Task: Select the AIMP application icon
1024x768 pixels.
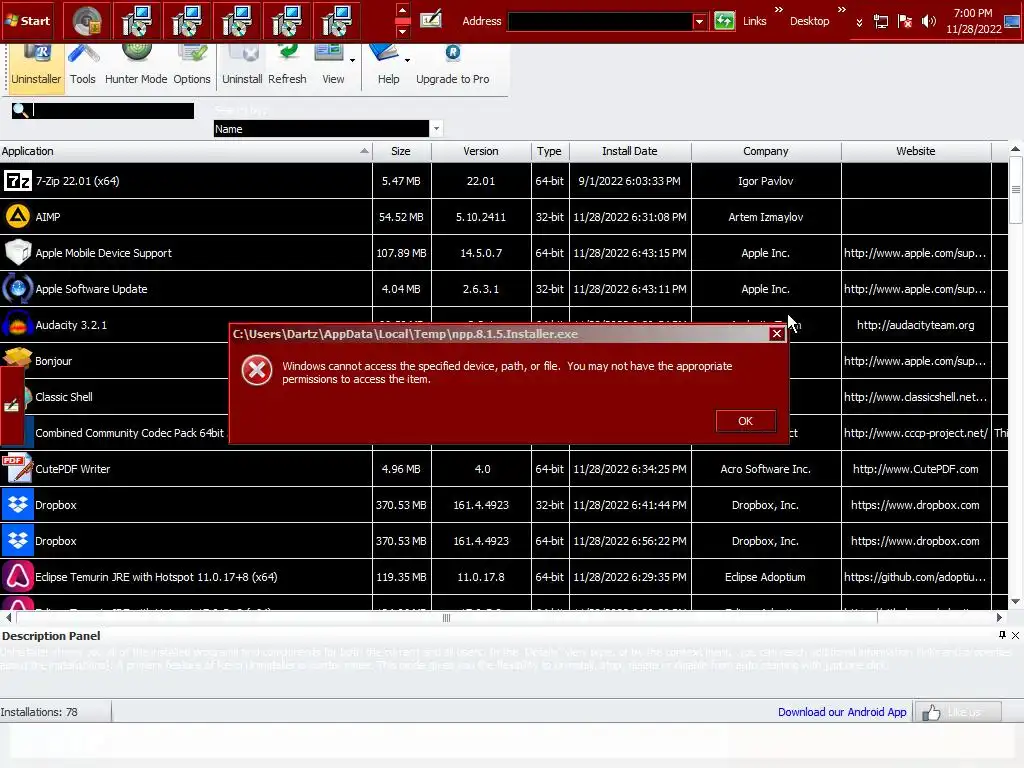Action: [18, 217]
